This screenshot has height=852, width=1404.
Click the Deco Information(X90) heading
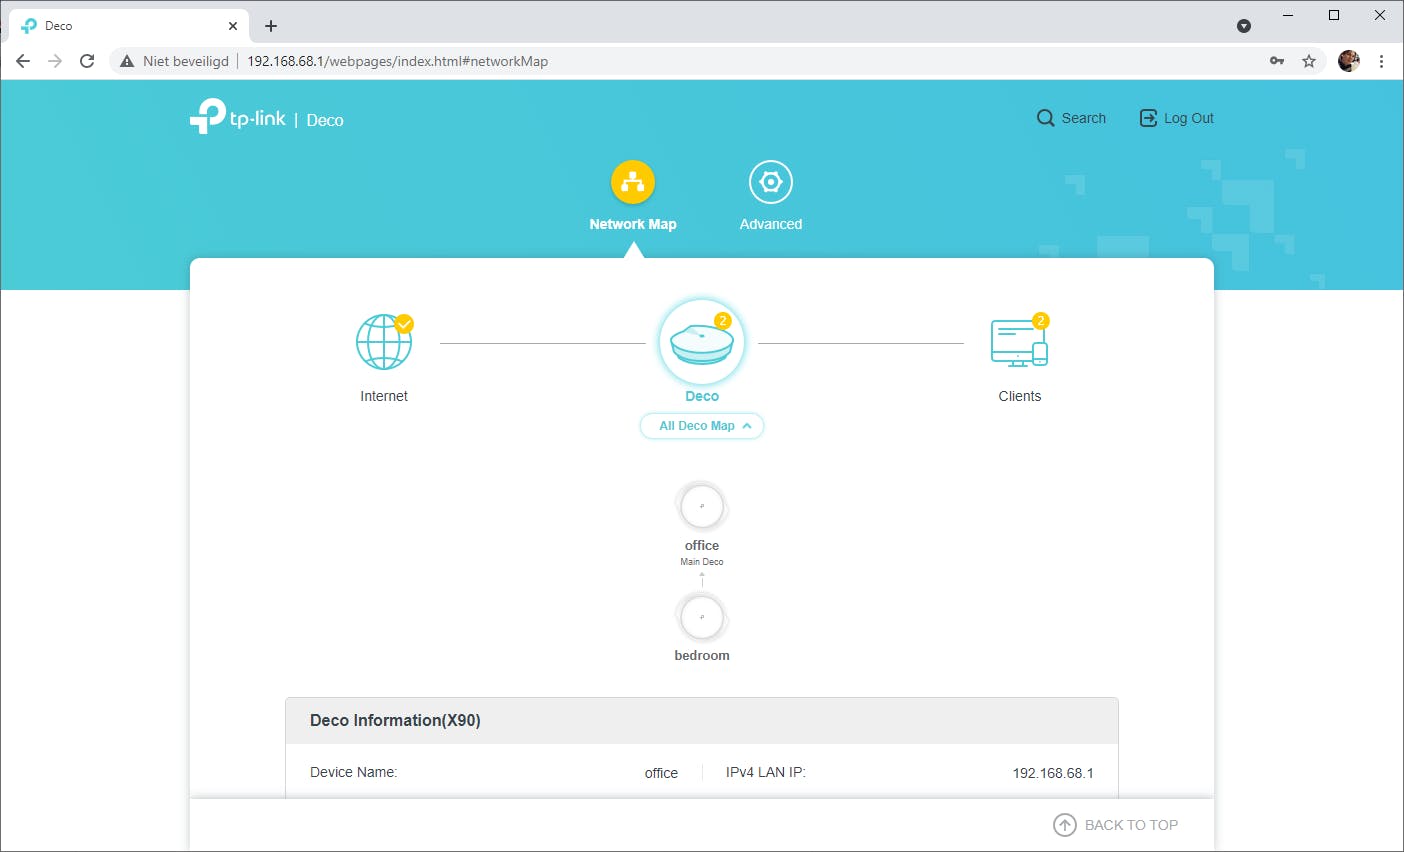395,720
